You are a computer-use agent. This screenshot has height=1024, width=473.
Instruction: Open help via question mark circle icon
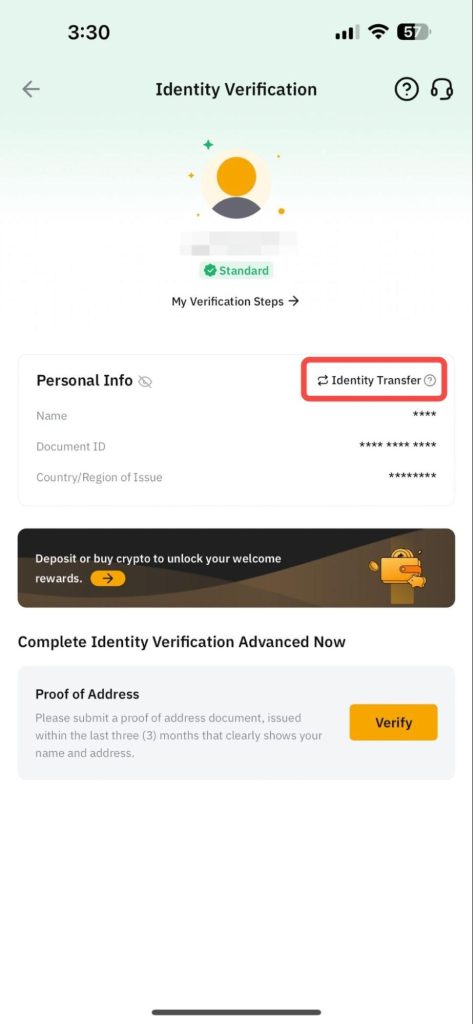click(406, 89)
